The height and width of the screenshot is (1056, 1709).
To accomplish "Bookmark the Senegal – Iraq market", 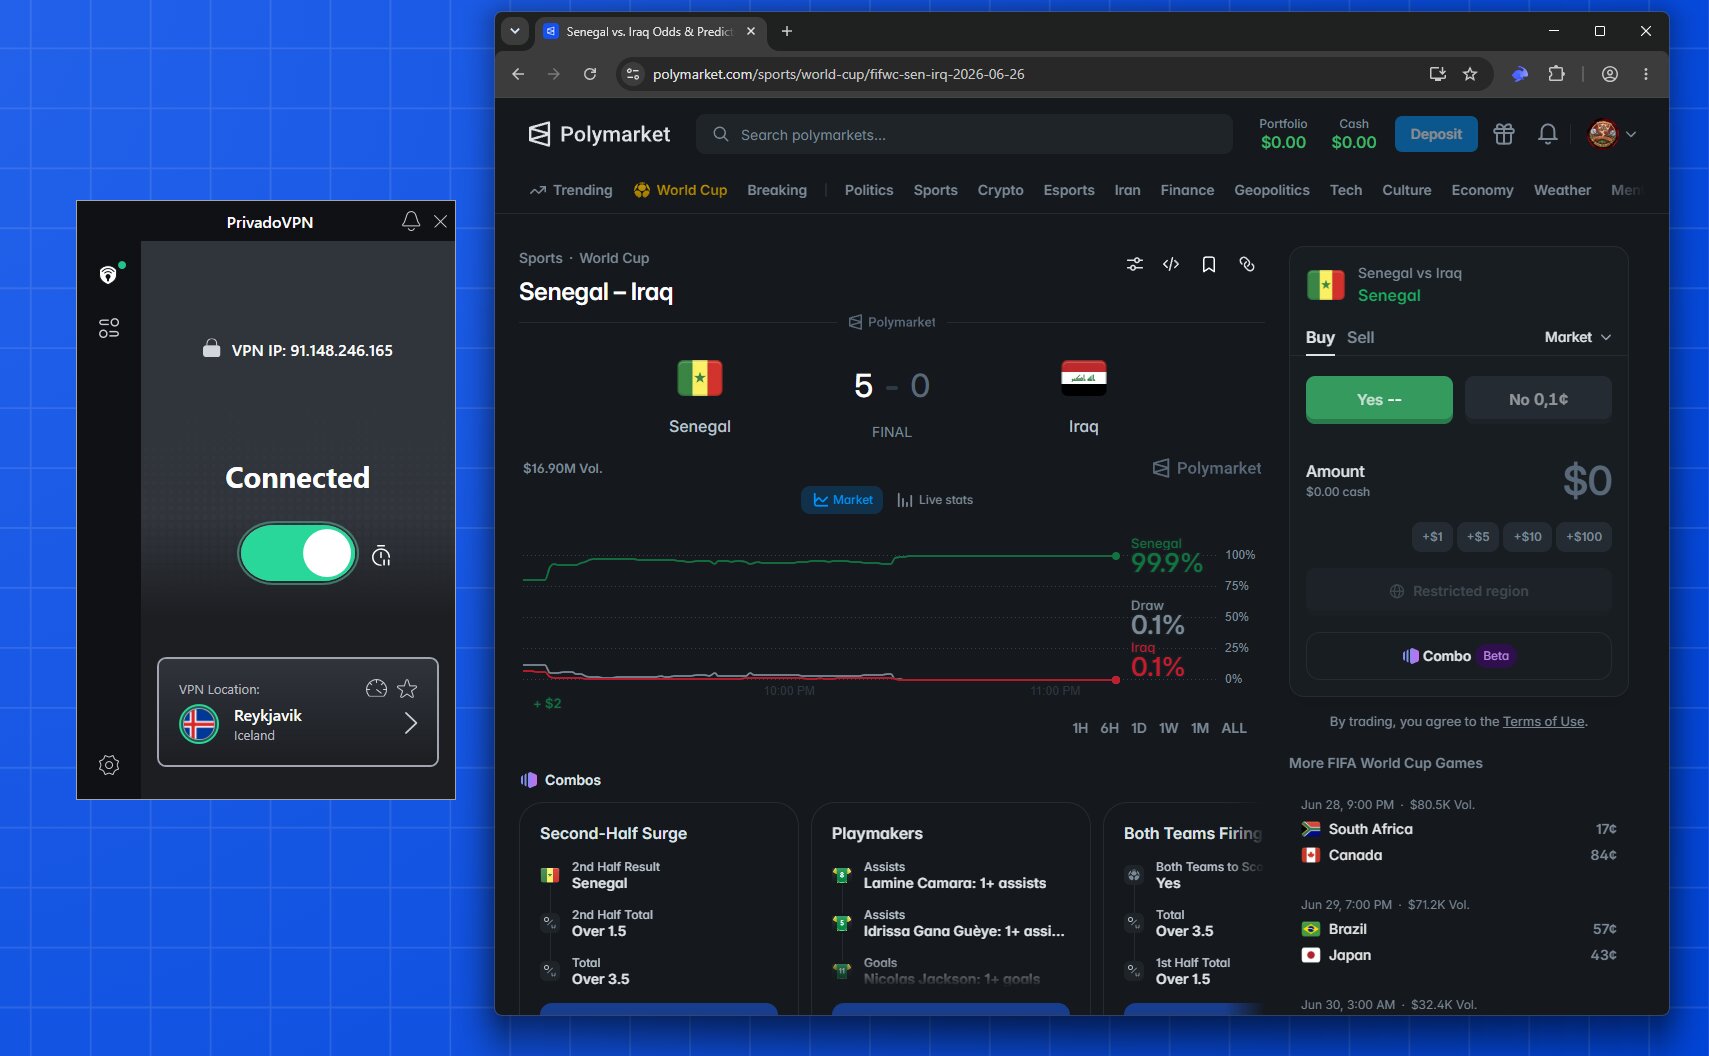I will (1209, 264).
